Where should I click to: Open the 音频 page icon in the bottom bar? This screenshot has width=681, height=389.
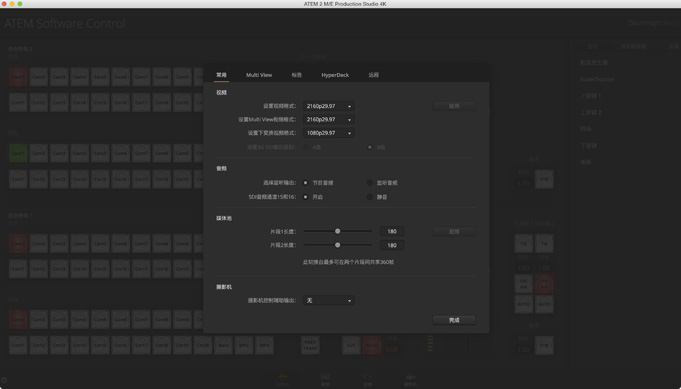[x=367, y=380]
